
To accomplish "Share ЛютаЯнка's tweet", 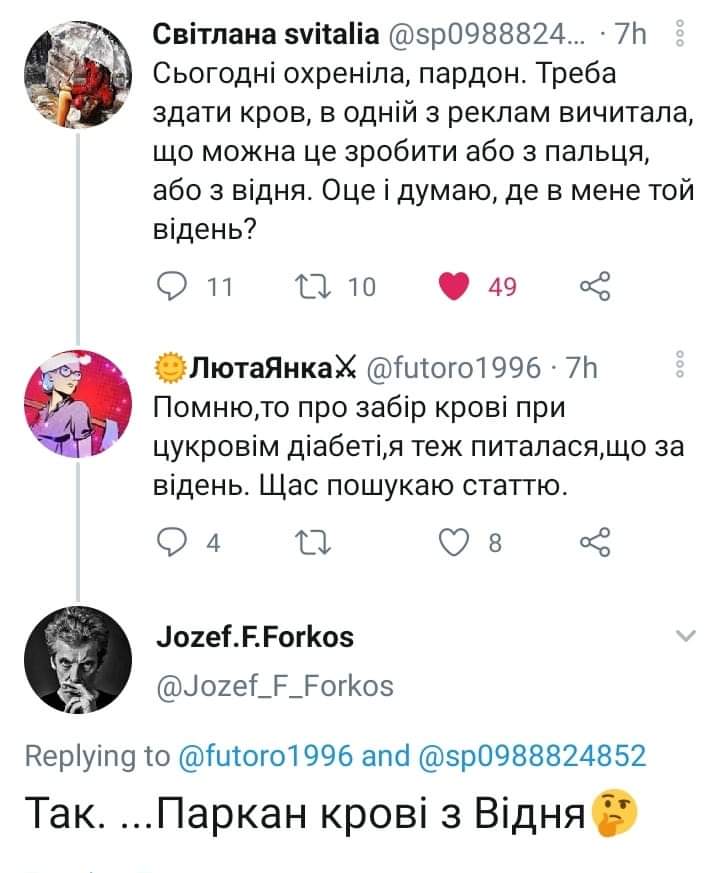I will coord(594,542).
